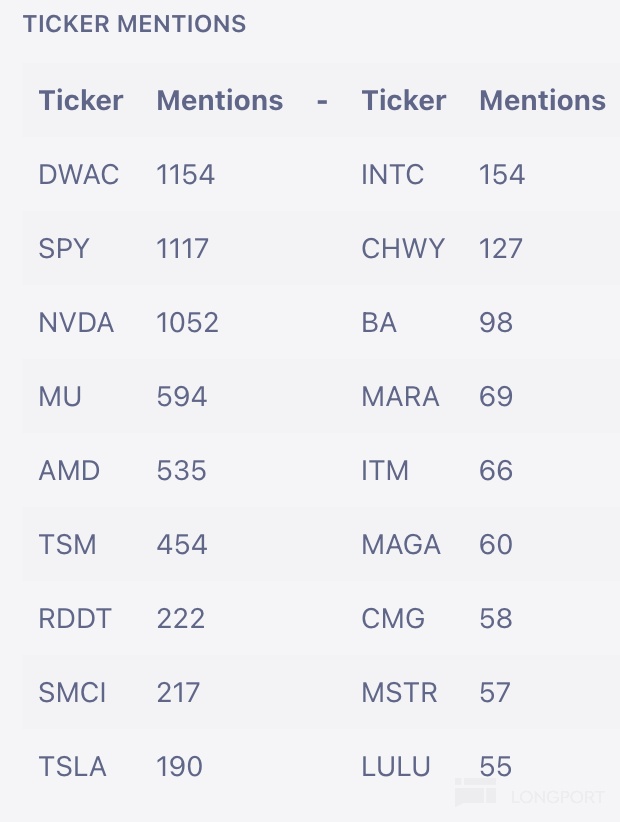Select the ITM ticker
This screenshot has height=822, width=620.
tap(385, 471)
